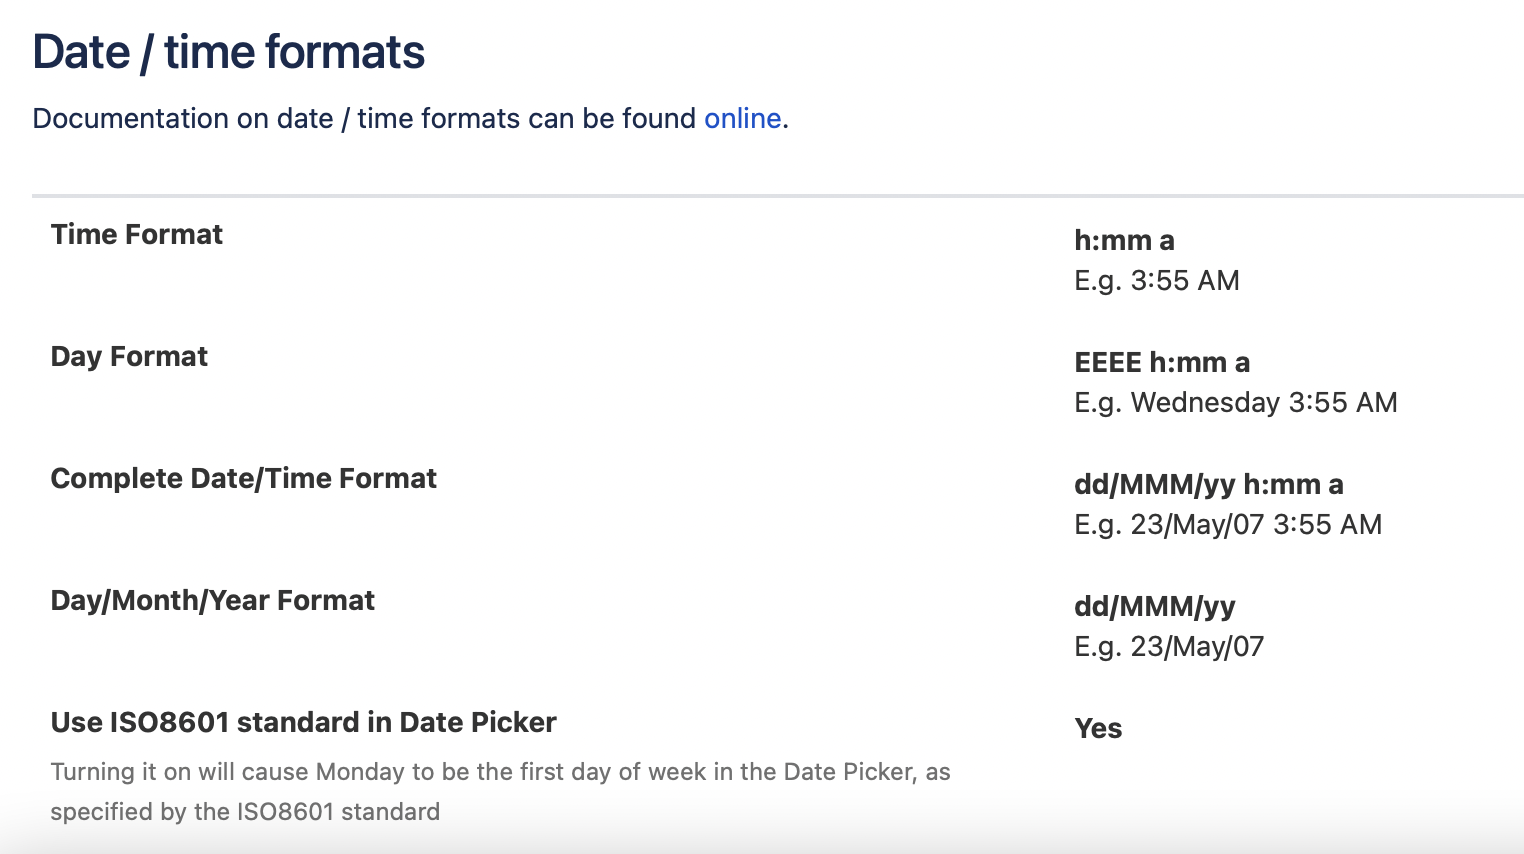Click the "E.g. 3:55 AM" example text
1524x854 pixels.
(x=1156, y=280)
